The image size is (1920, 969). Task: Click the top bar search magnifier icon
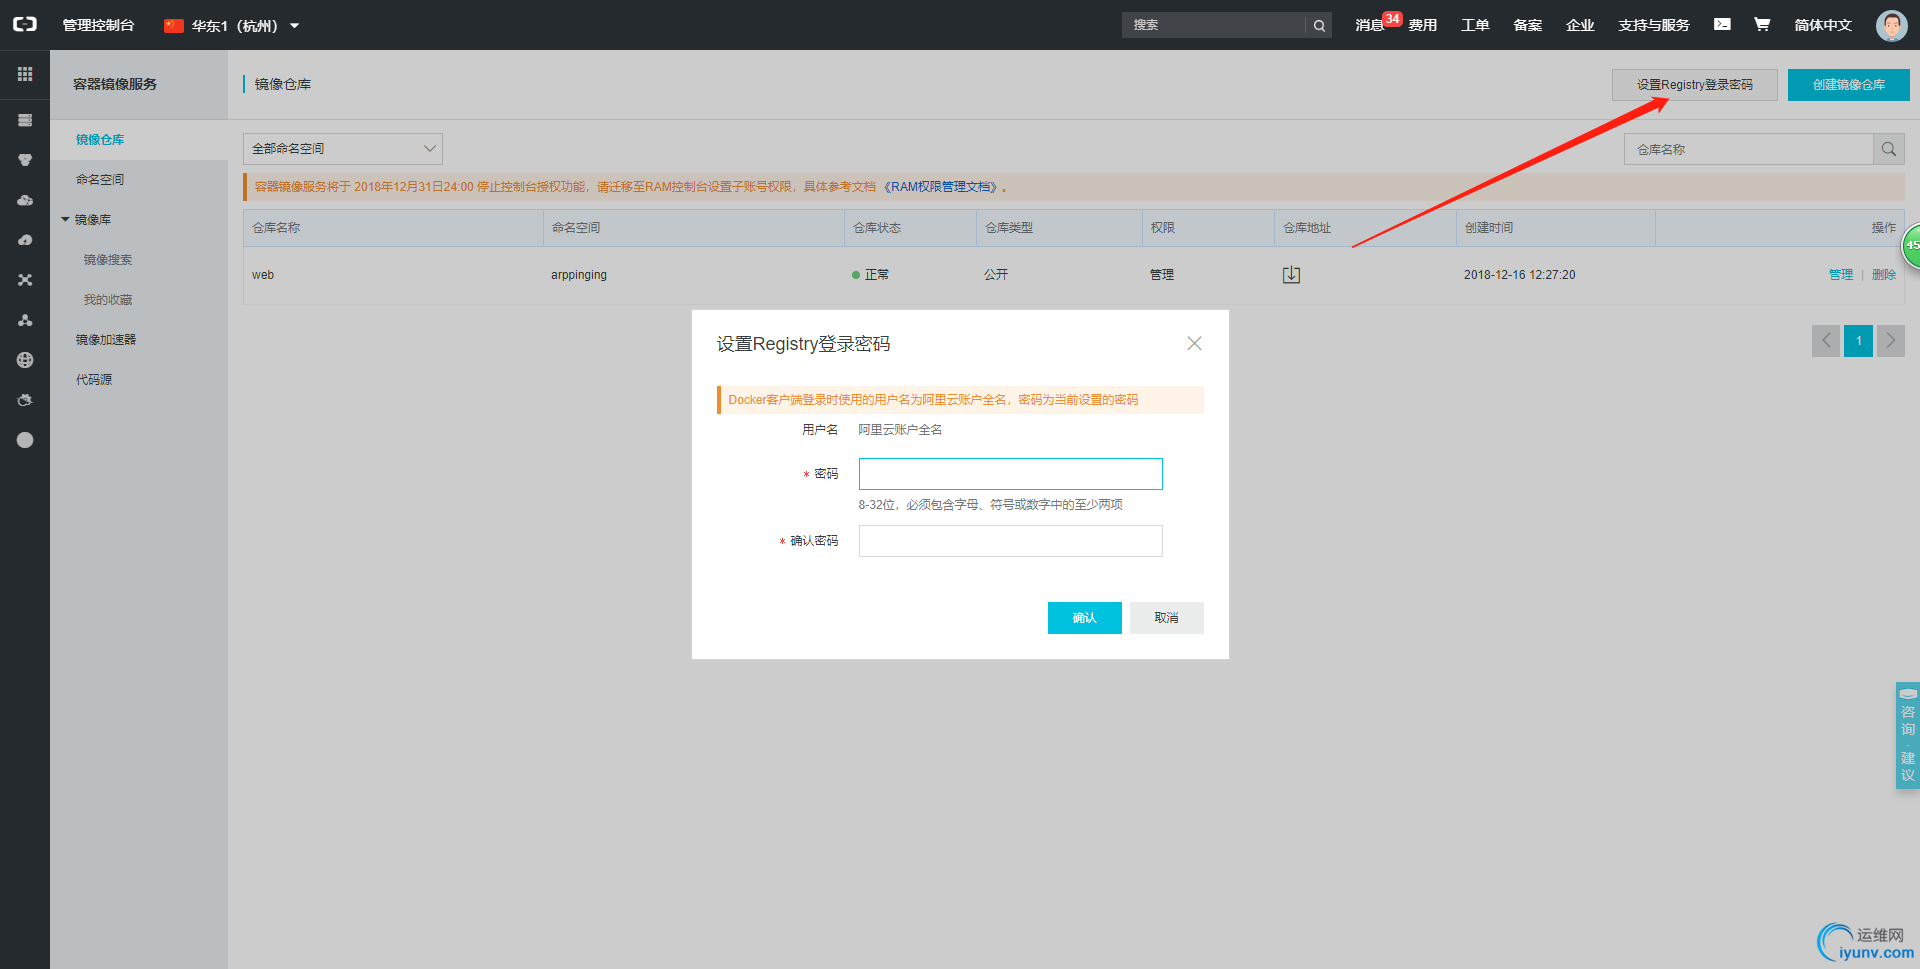(x=1319, y=25)
